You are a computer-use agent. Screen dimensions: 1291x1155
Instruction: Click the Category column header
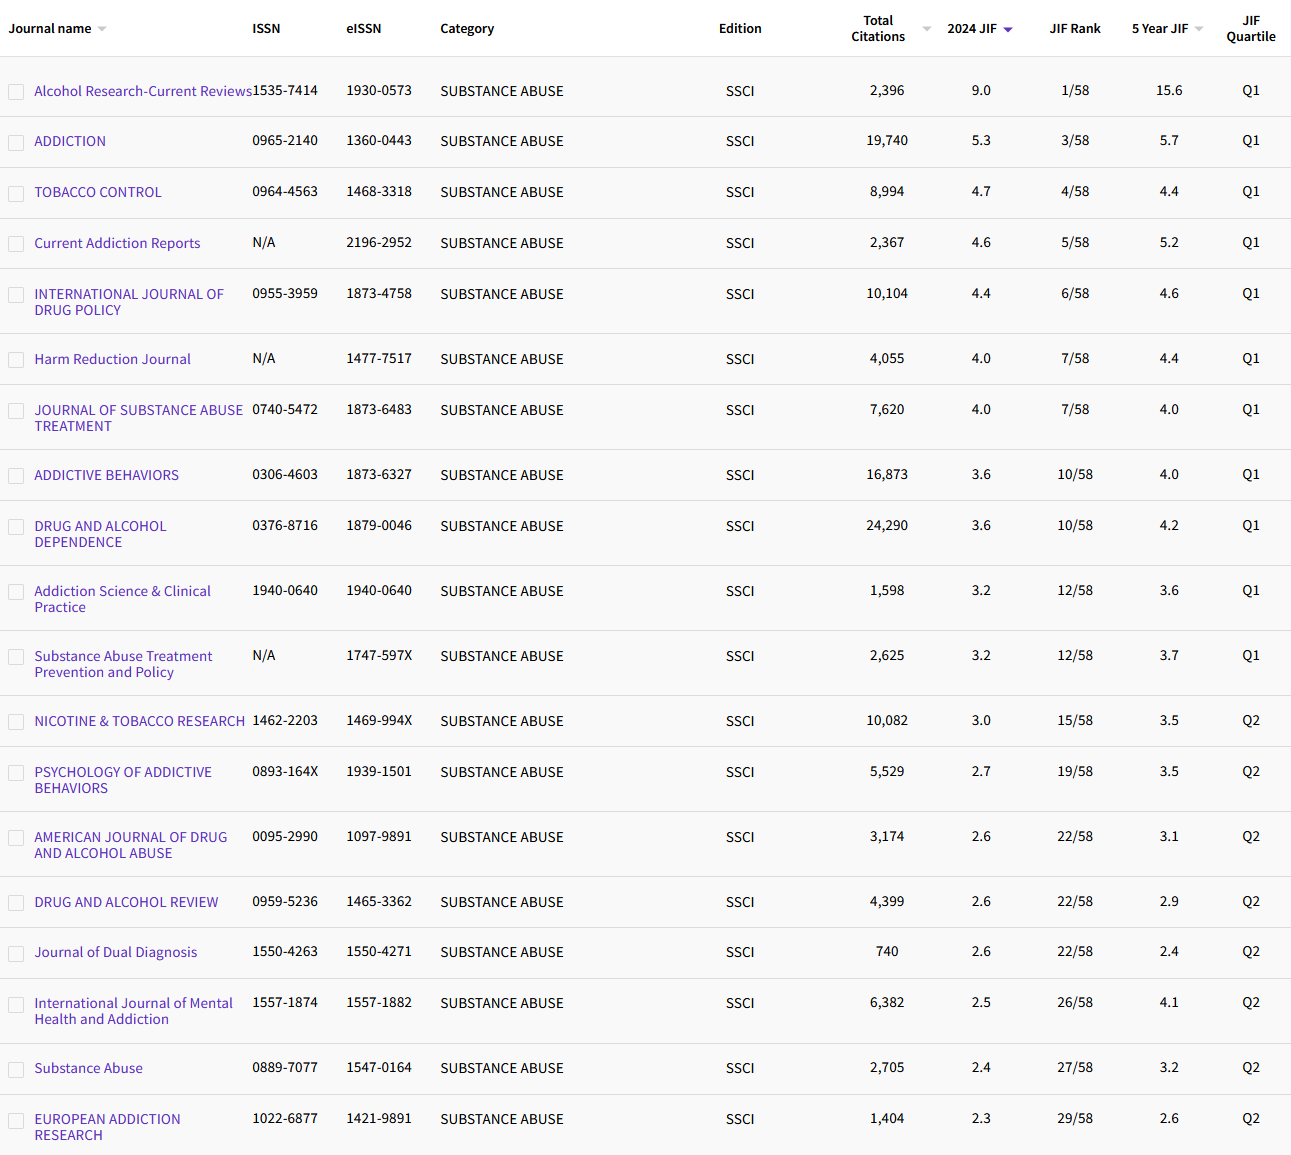tap(467, 29)
